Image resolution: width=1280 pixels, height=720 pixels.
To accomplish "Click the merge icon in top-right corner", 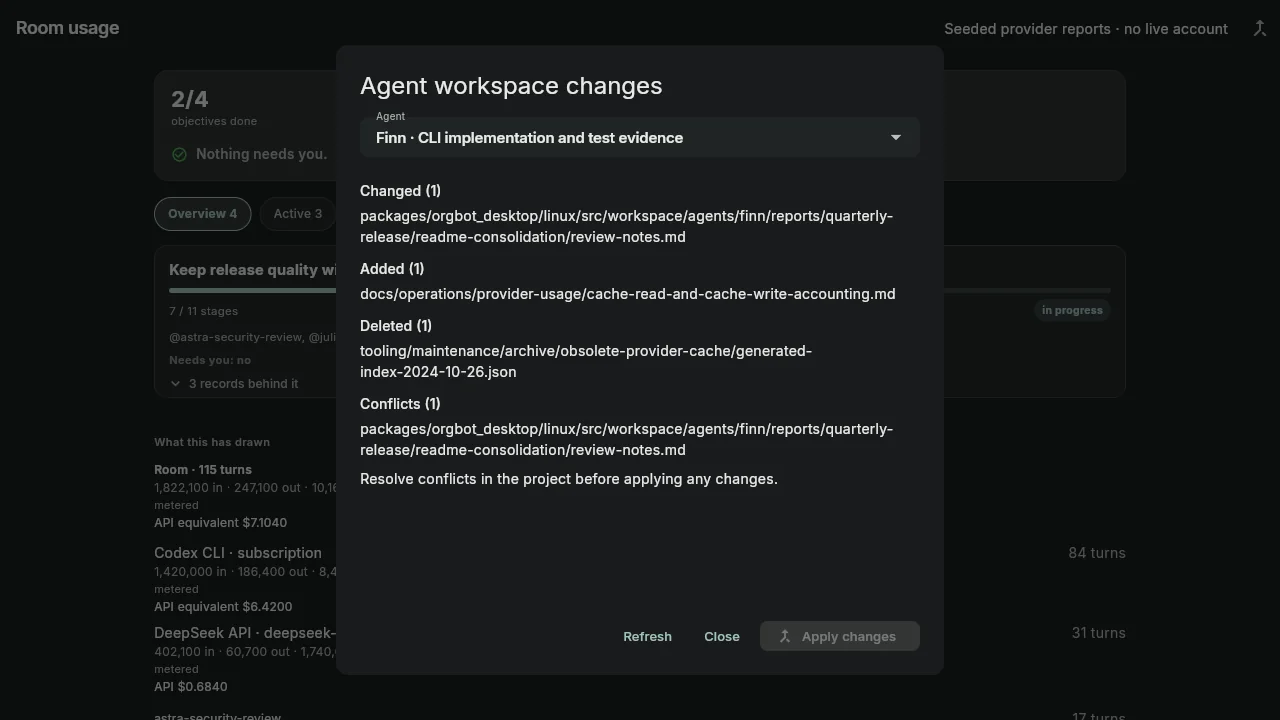I will [x=1260, y=29].
